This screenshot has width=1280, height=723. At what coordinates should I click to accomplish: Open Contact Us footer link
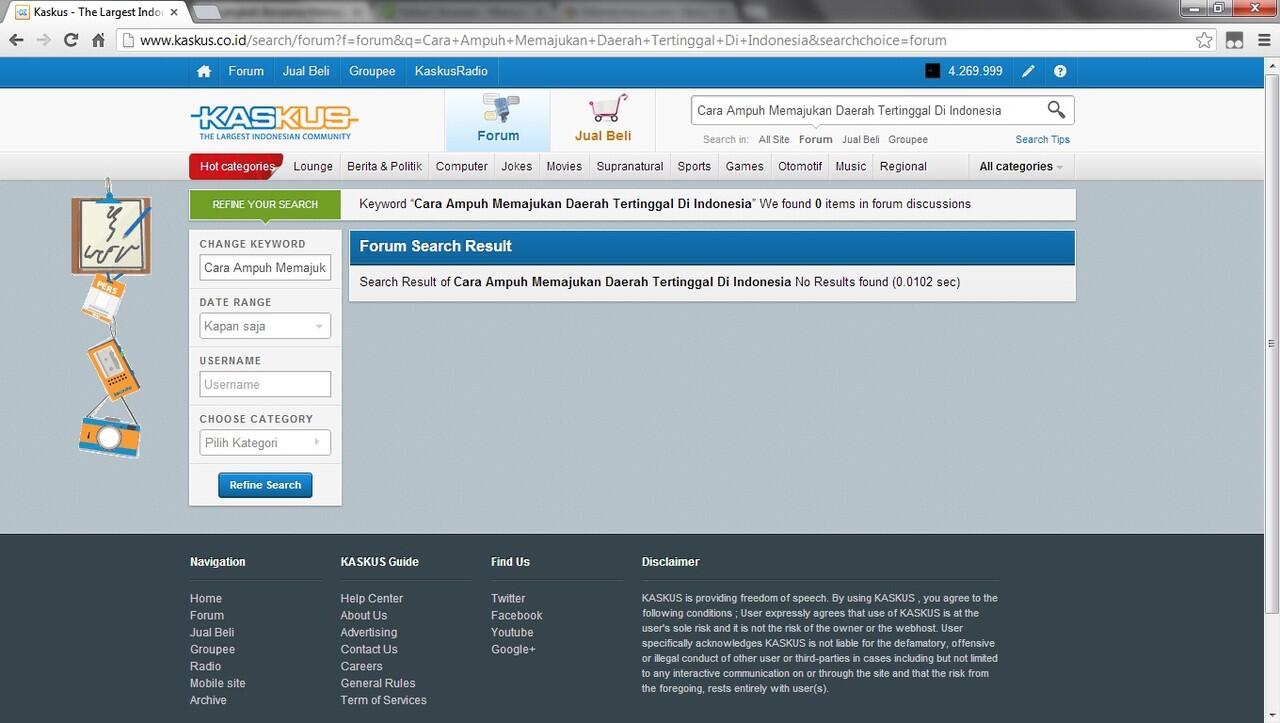click(x=369, y=649)
